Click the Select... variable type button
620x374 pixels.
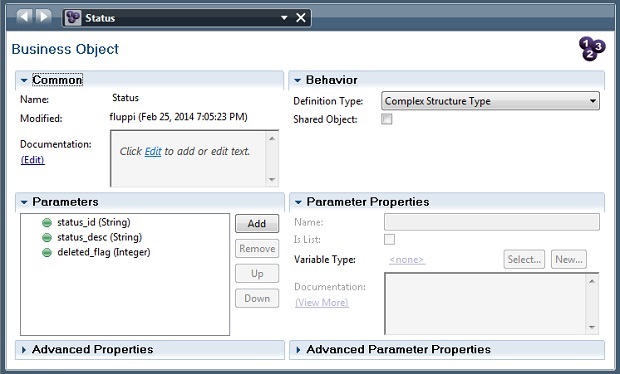tap(524, 259)
